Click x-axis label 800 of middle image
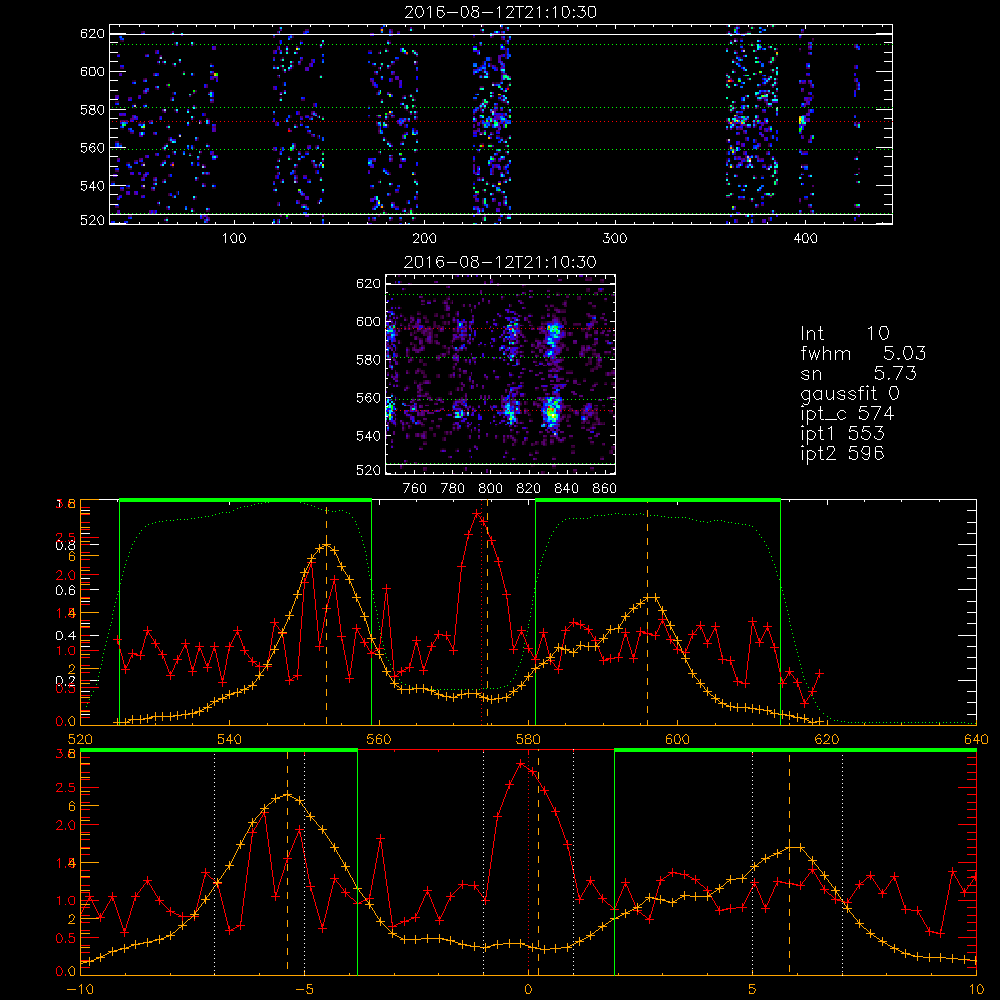Image resolution: width=1000 pixels, height=1000 pixels. pos(491,489)
